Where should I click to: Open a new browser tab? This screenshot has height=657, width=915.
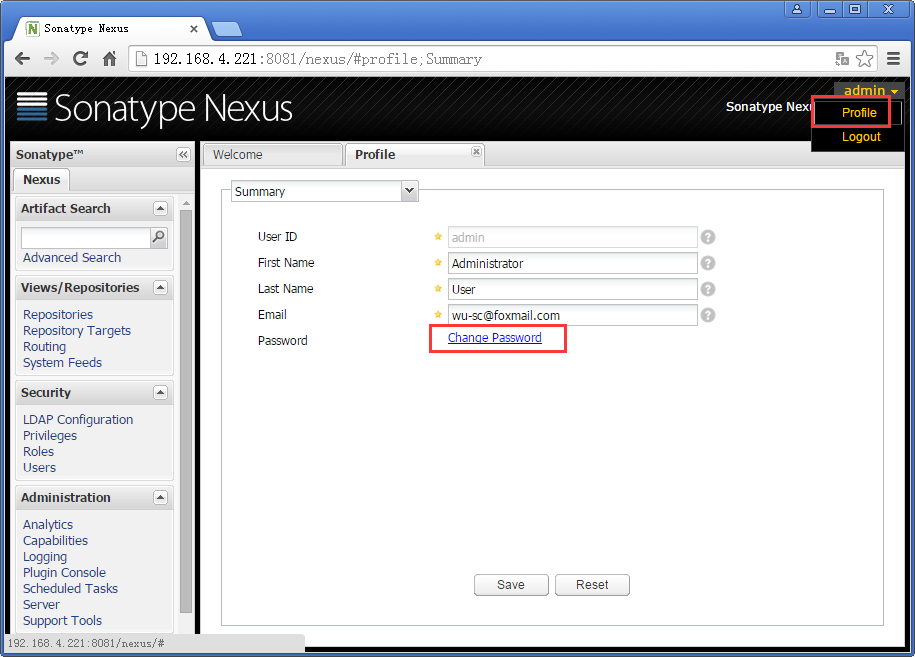point(226,29)
